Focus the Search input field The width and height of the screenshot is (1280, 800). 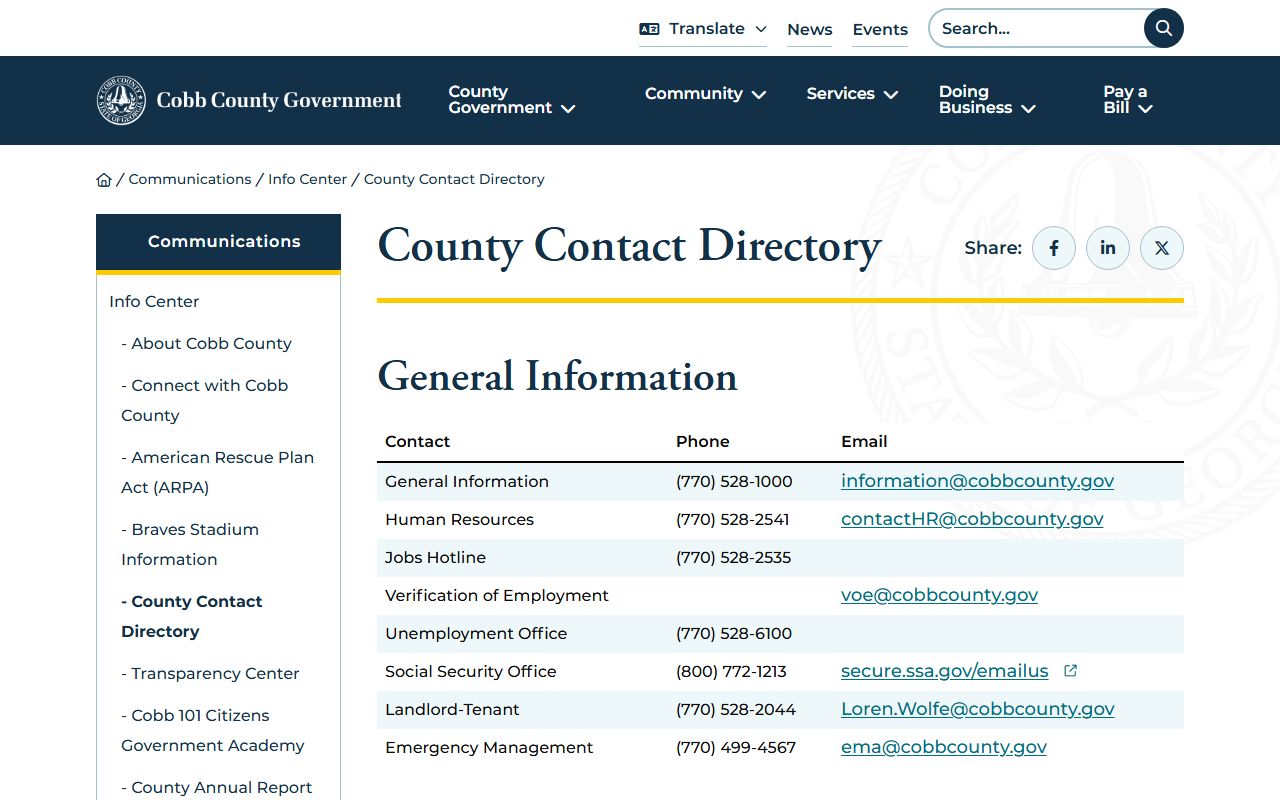1038,28
